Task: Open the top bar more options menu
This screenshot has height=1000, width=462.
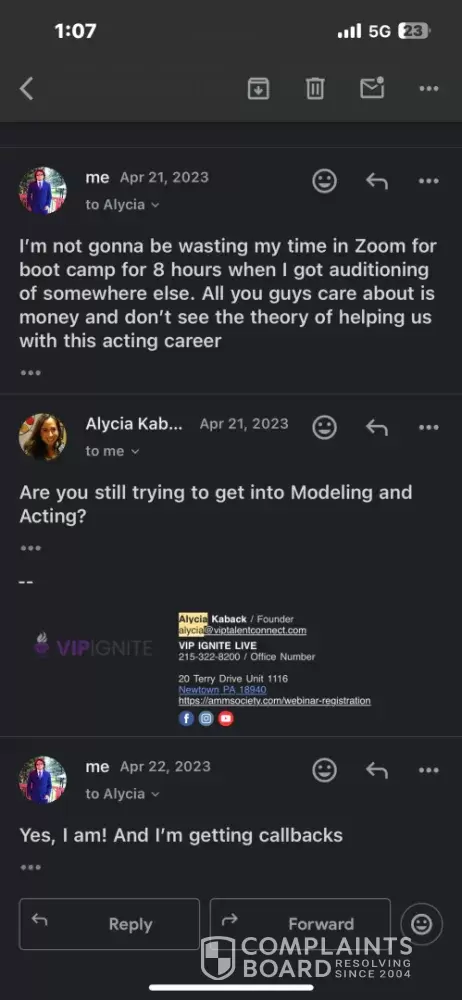Action: pyautogui.click(x=429, y=89)
